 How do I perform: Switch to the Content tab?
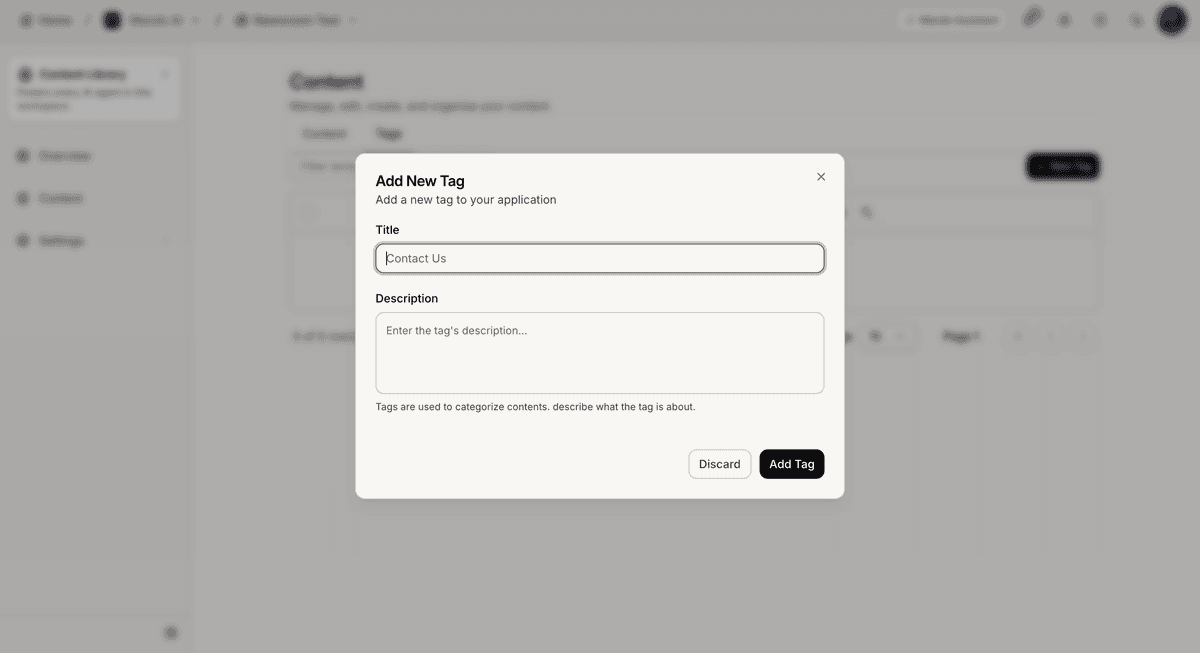pyautogui.click(x=324, y=133)
